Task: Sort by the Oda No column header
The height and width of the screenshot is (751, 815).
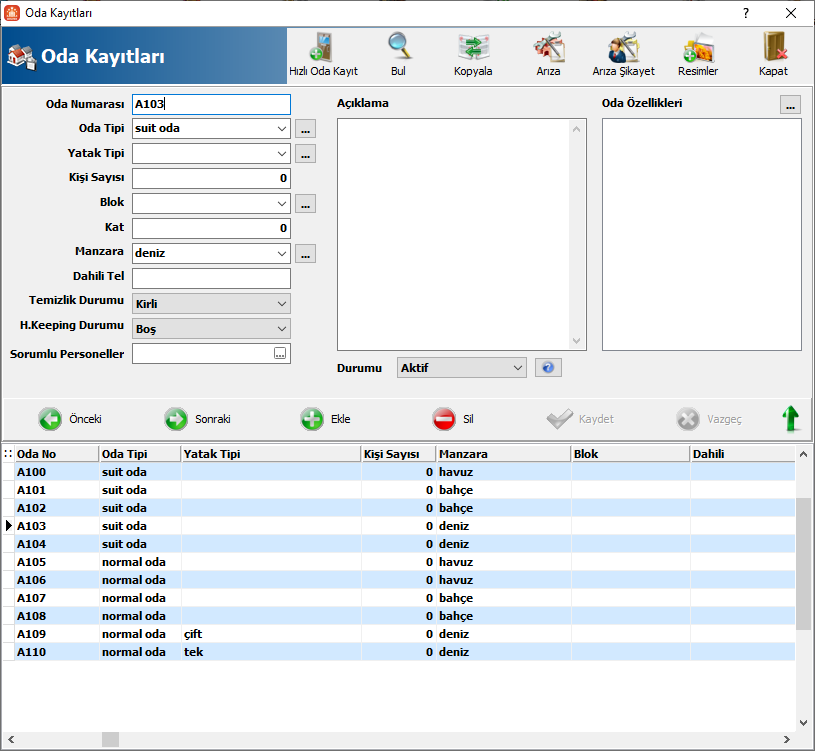Action: (x=57, y=454)
